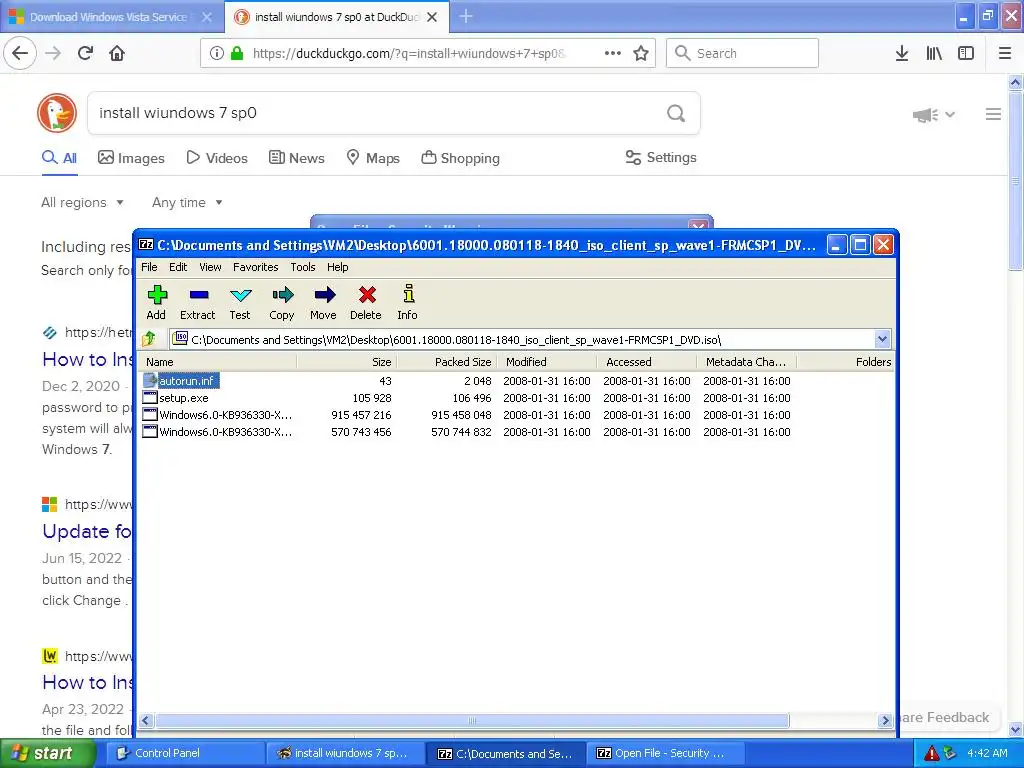Screen dimensions: 1024x768
Task: Select the DuckDuckGo Images tab
Action: pyautogui.click(x=131, y=158)
